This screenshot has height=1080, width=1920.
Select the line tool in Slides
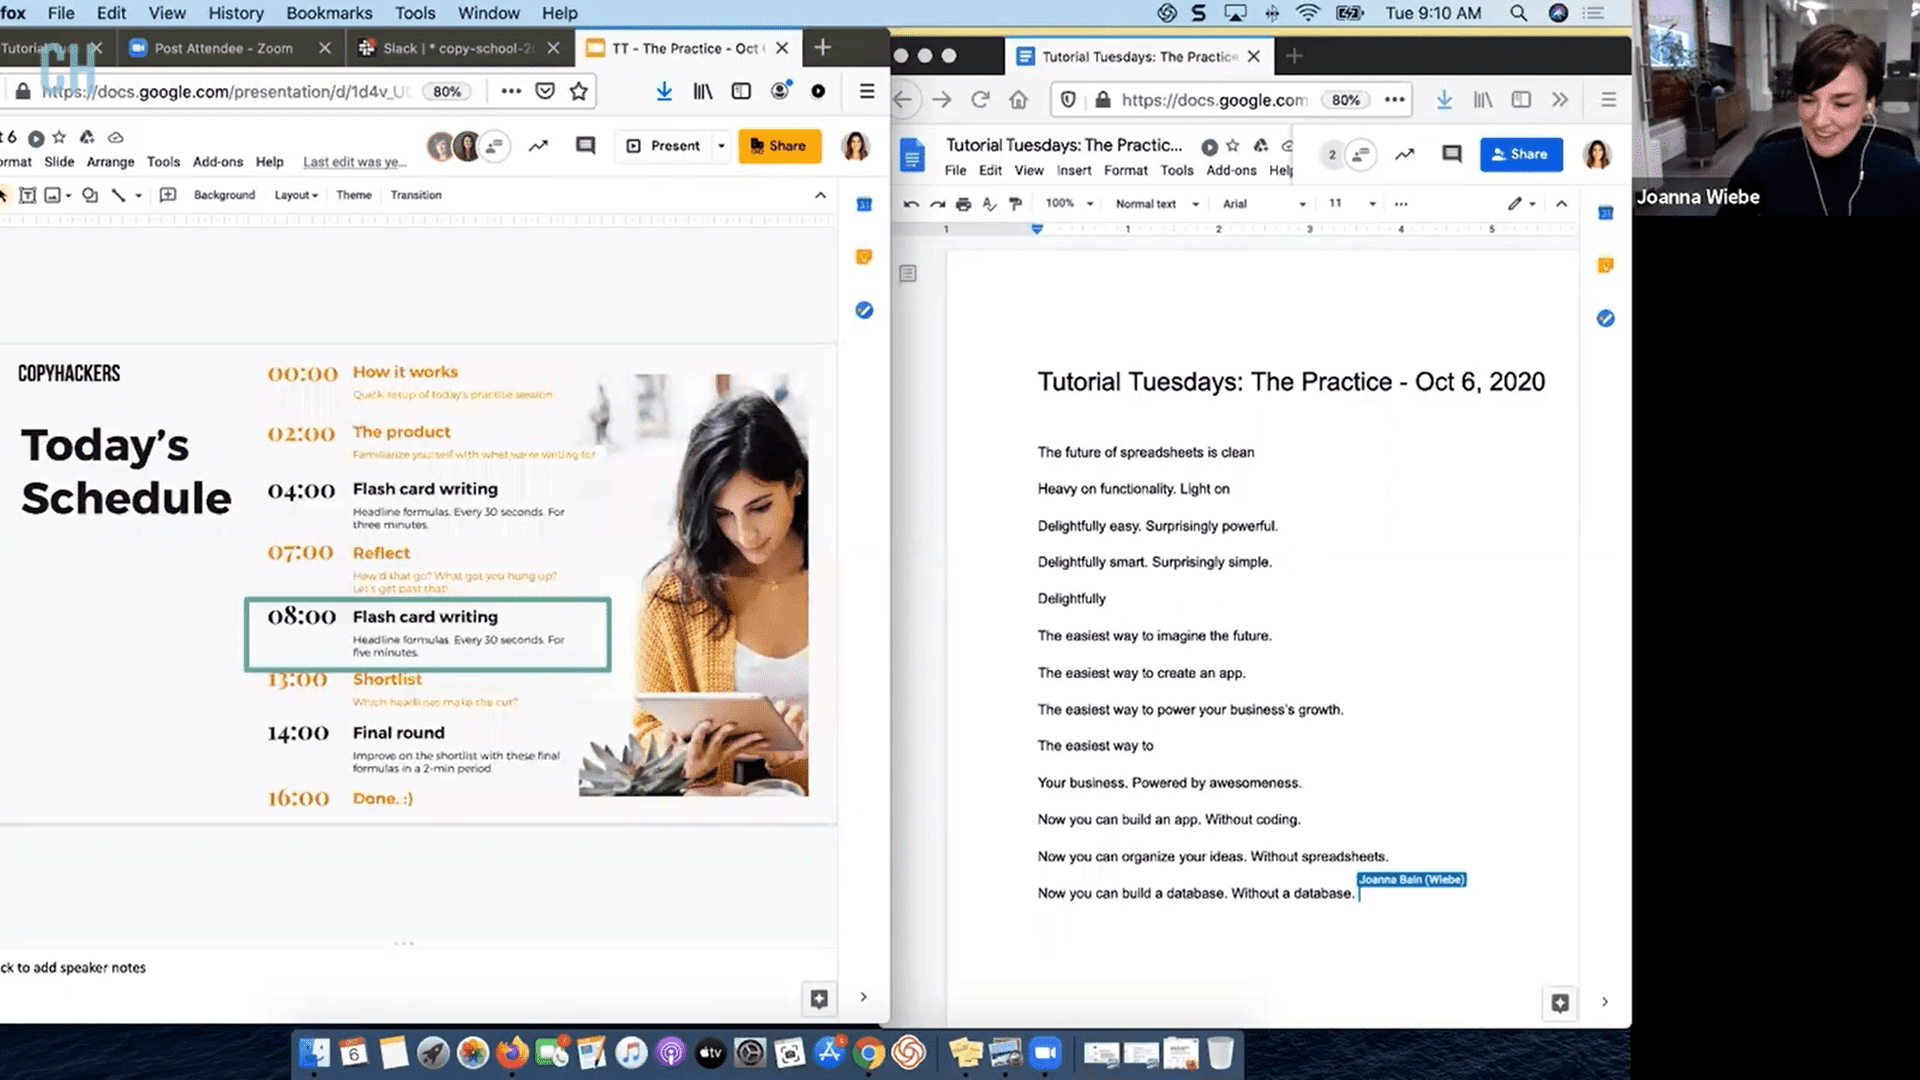[118, 195]
